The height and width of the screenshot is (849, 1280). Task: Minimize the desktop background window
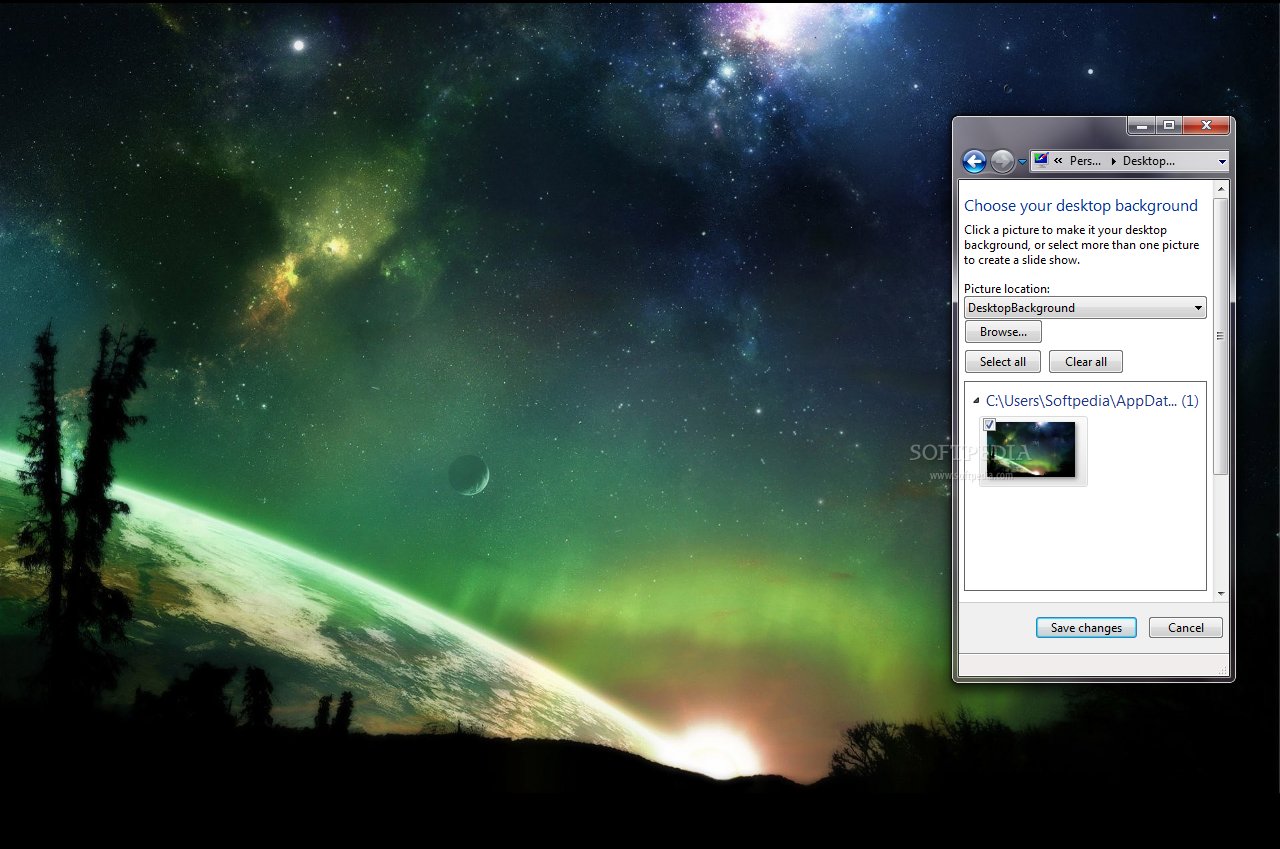[x=1141, y=126]
